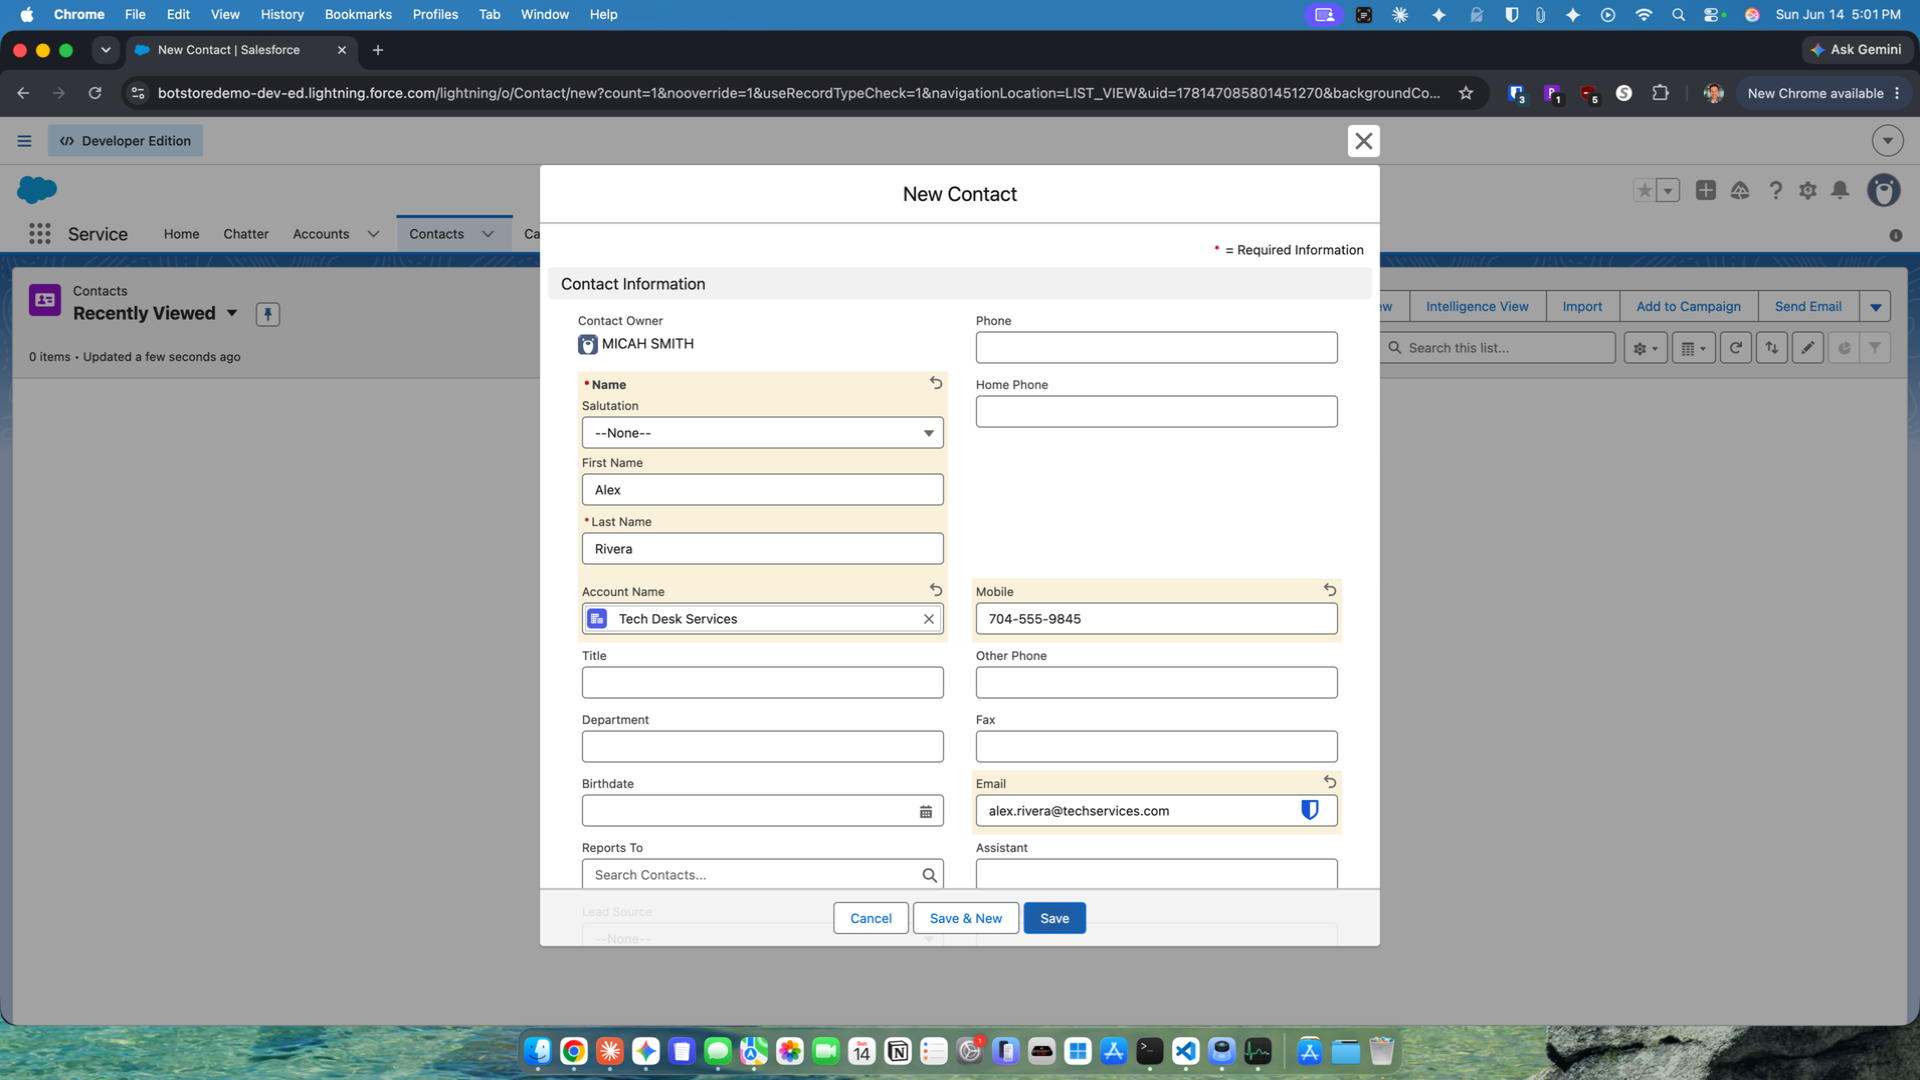This screenshot has height=1080, width=1920.
Task: Click the Import button
Action: point(1582,307)
